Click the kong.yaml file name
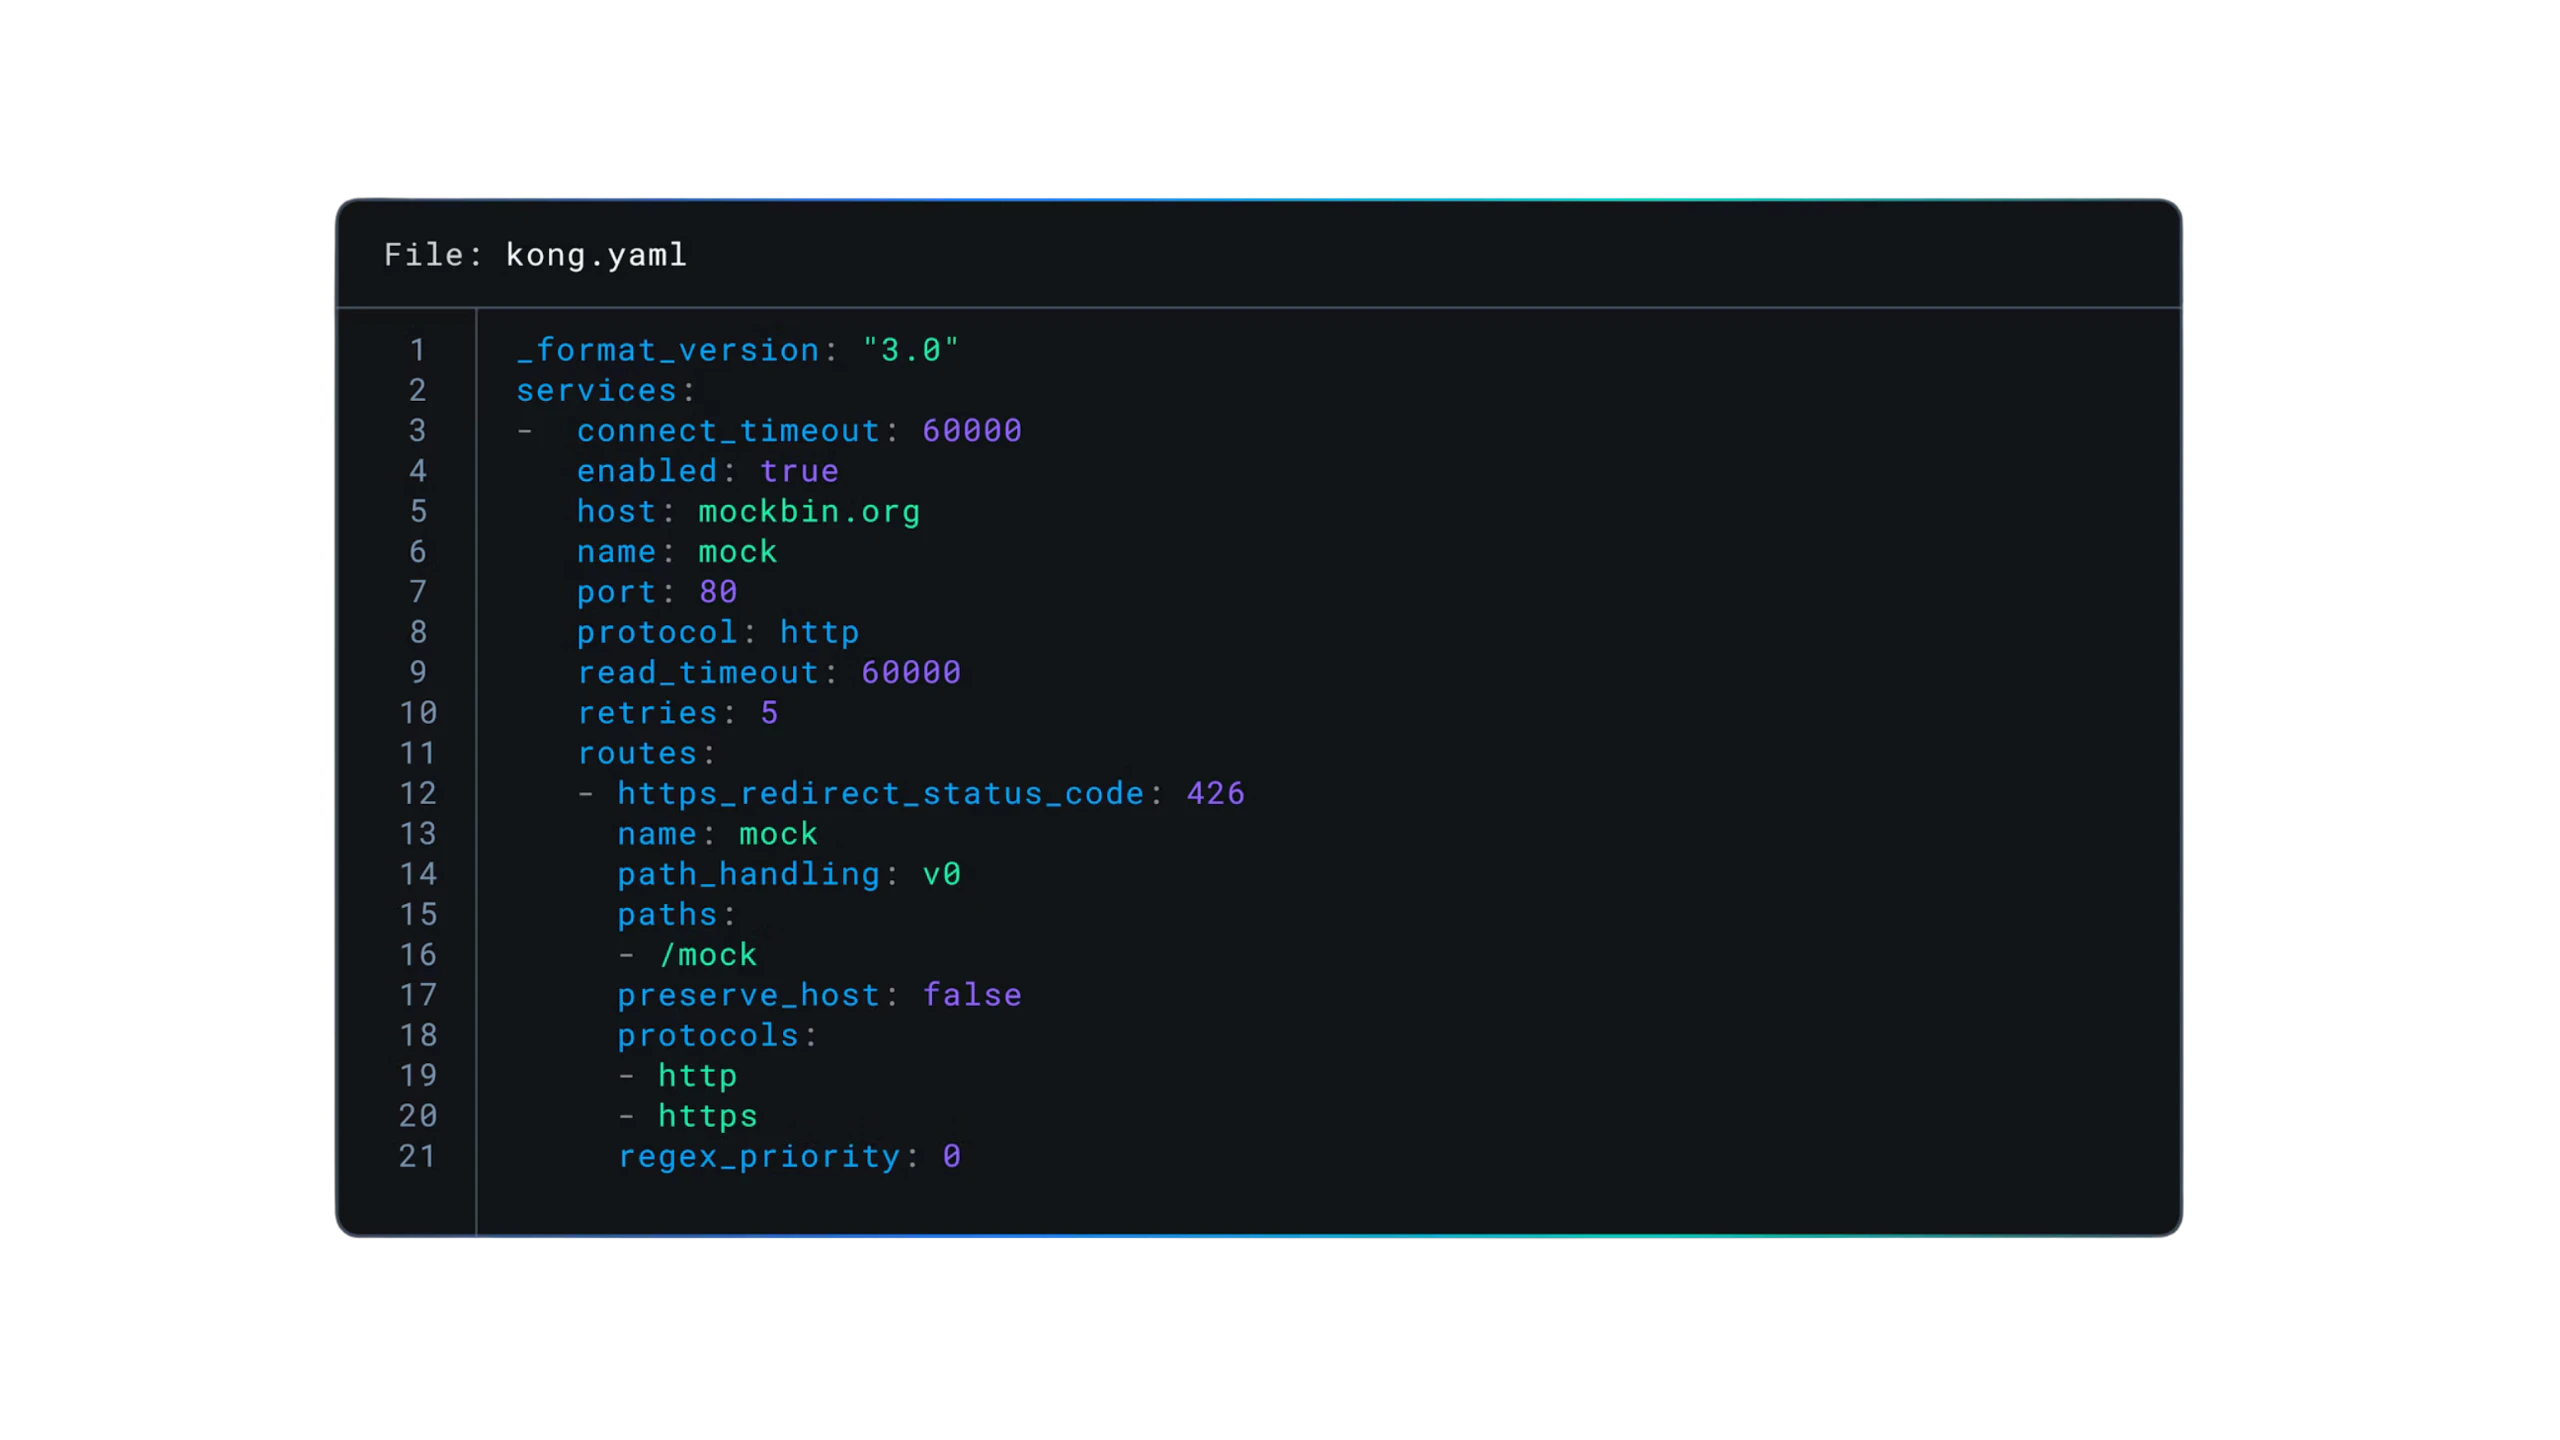Viewport: 2560px width, 1440px height. pos(596,255)
